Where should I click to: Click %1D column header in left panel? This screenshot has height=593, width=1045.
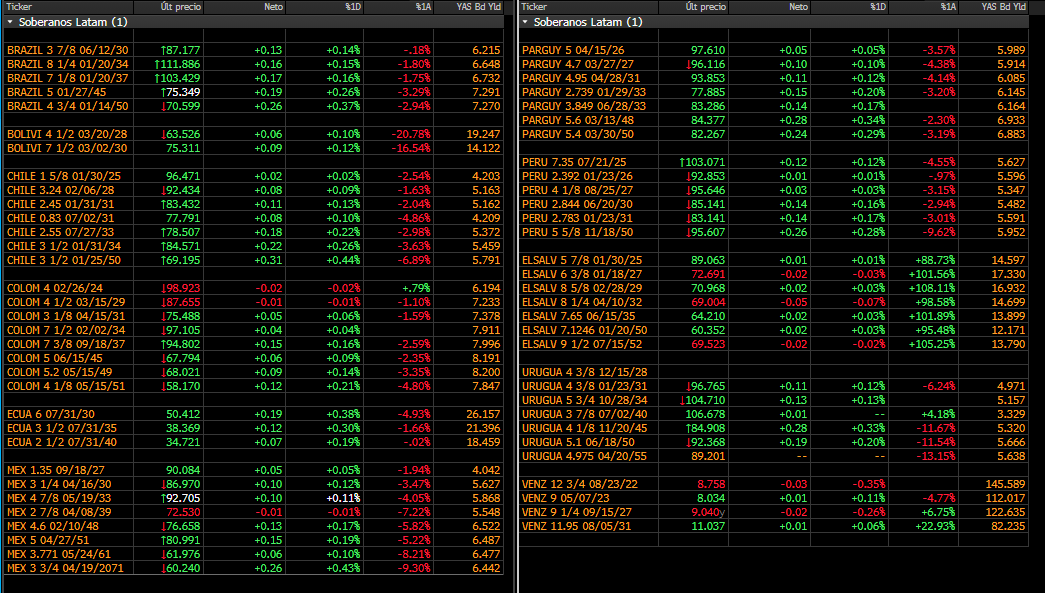click(x=353, y=7)
